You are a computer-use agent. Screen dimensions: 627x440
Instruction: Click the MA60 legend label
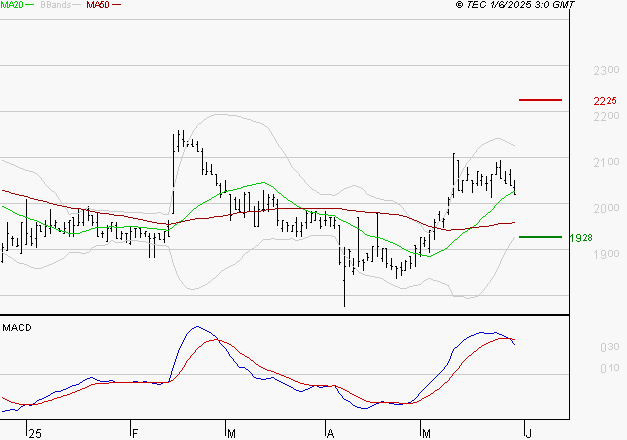tap(98, 5)
